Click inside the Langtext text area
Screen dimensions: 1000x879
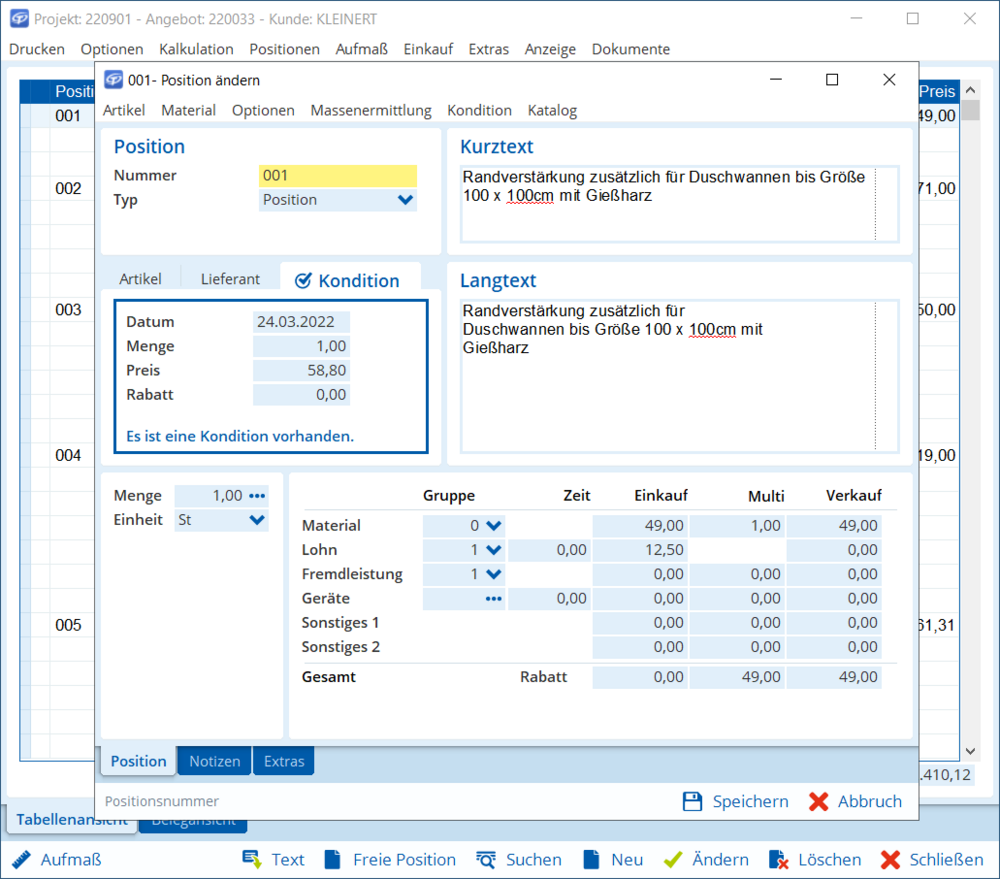click(x=680, y=376)
